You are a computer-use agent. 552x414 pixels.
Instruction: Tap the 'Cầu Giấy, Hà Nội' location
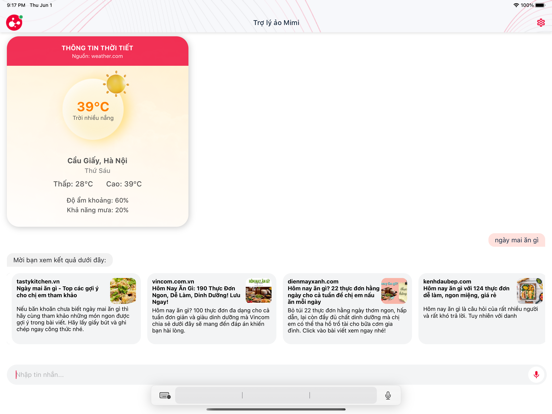[x=98, y=161]
